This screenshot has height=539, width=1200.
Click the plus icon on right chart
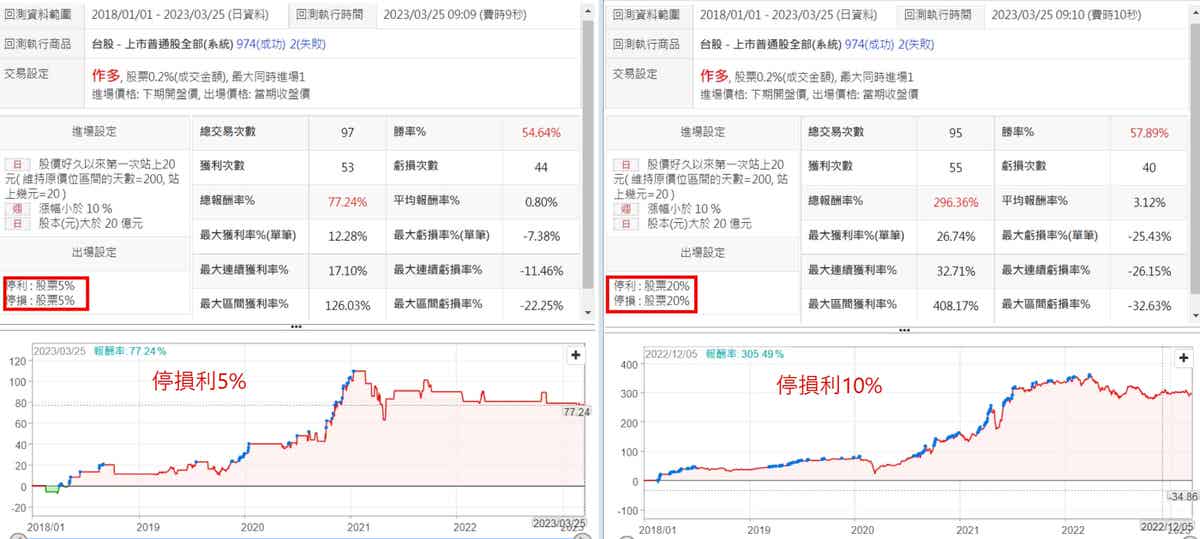[1182, 354]
